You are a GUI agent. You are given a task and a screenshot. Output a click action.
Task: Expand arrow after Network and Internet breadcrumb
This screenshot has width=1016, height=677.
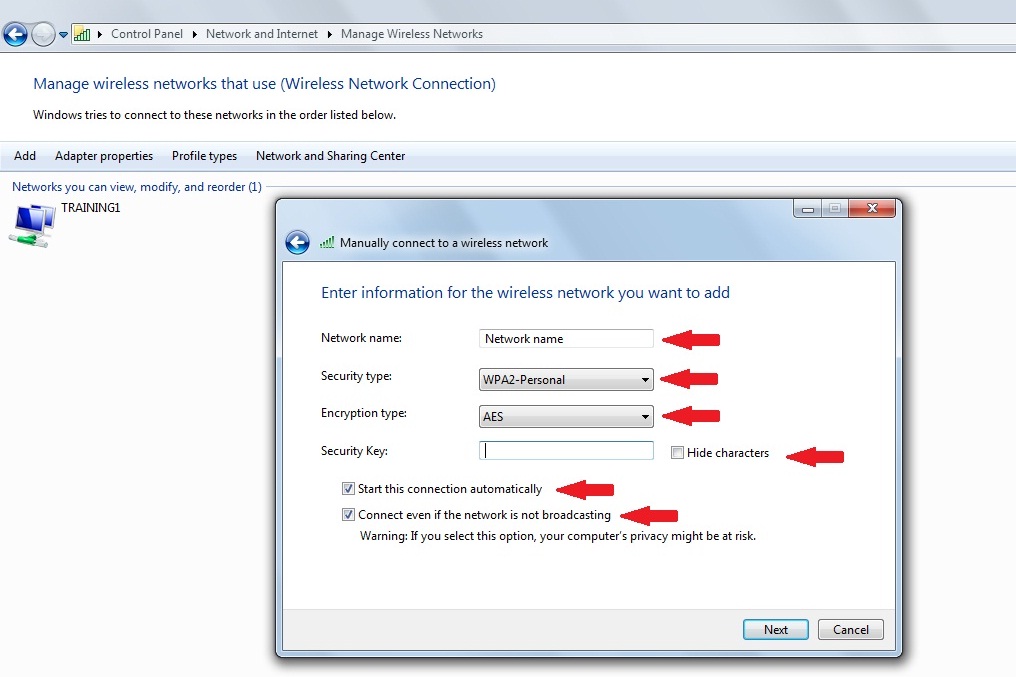click(329, 34)
